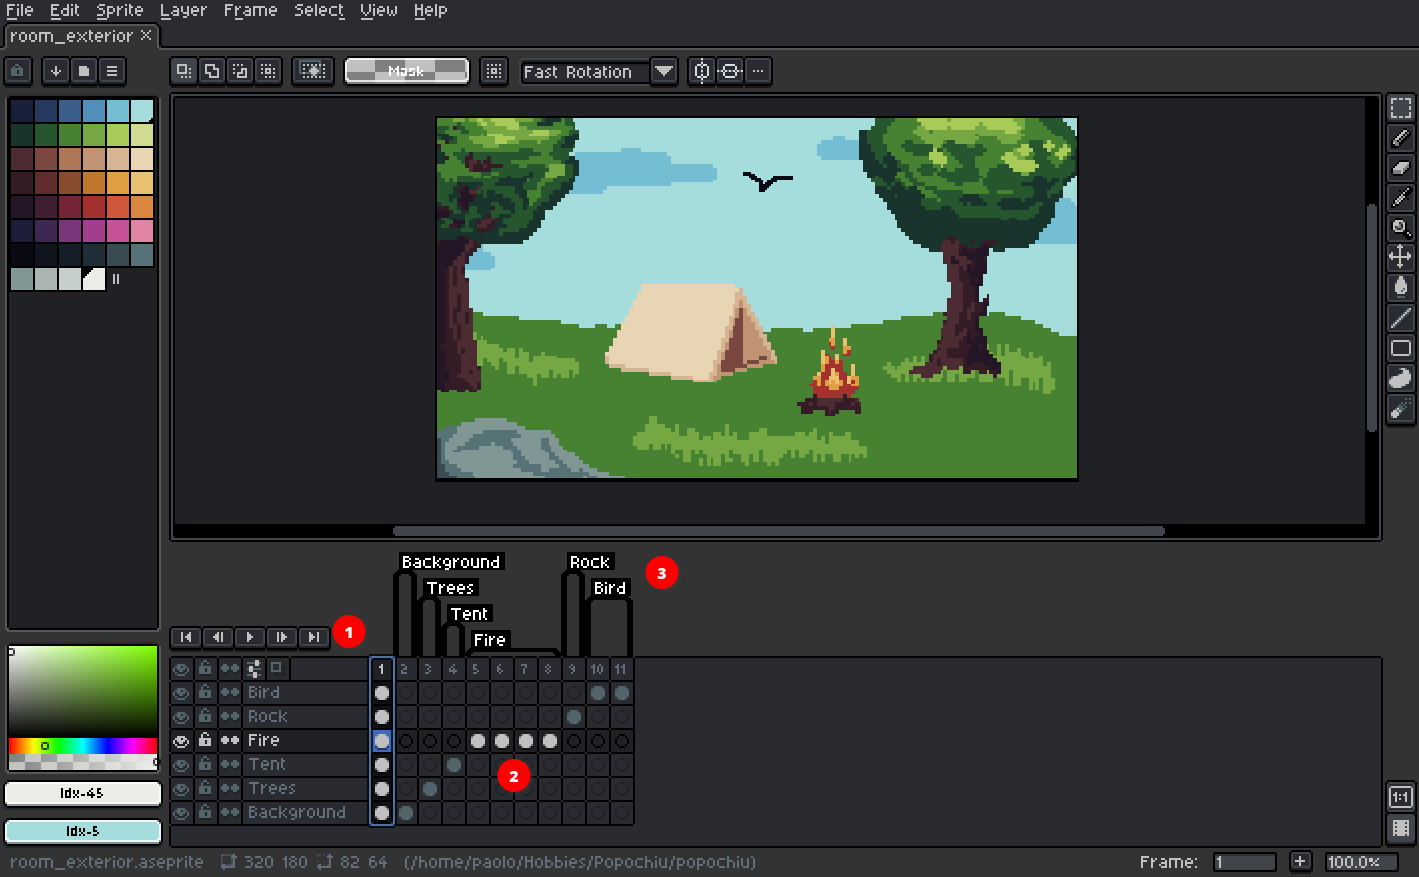This screenshot has height=877, width=1419.
Task: Click the Idx-5 background color
Action: [83, 831]
